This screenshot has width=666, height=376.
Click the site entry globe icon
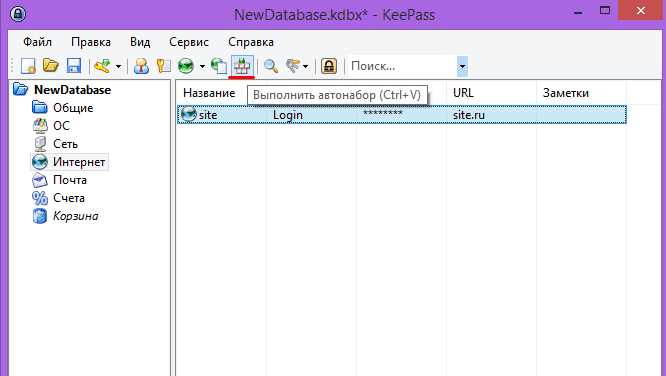[189, 114]
